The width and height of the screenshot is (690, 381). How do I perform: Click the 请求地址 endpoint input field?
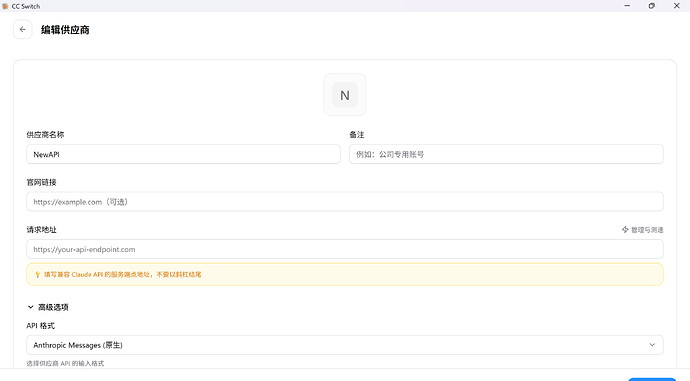pyautogui.click(x=345, y=249)
